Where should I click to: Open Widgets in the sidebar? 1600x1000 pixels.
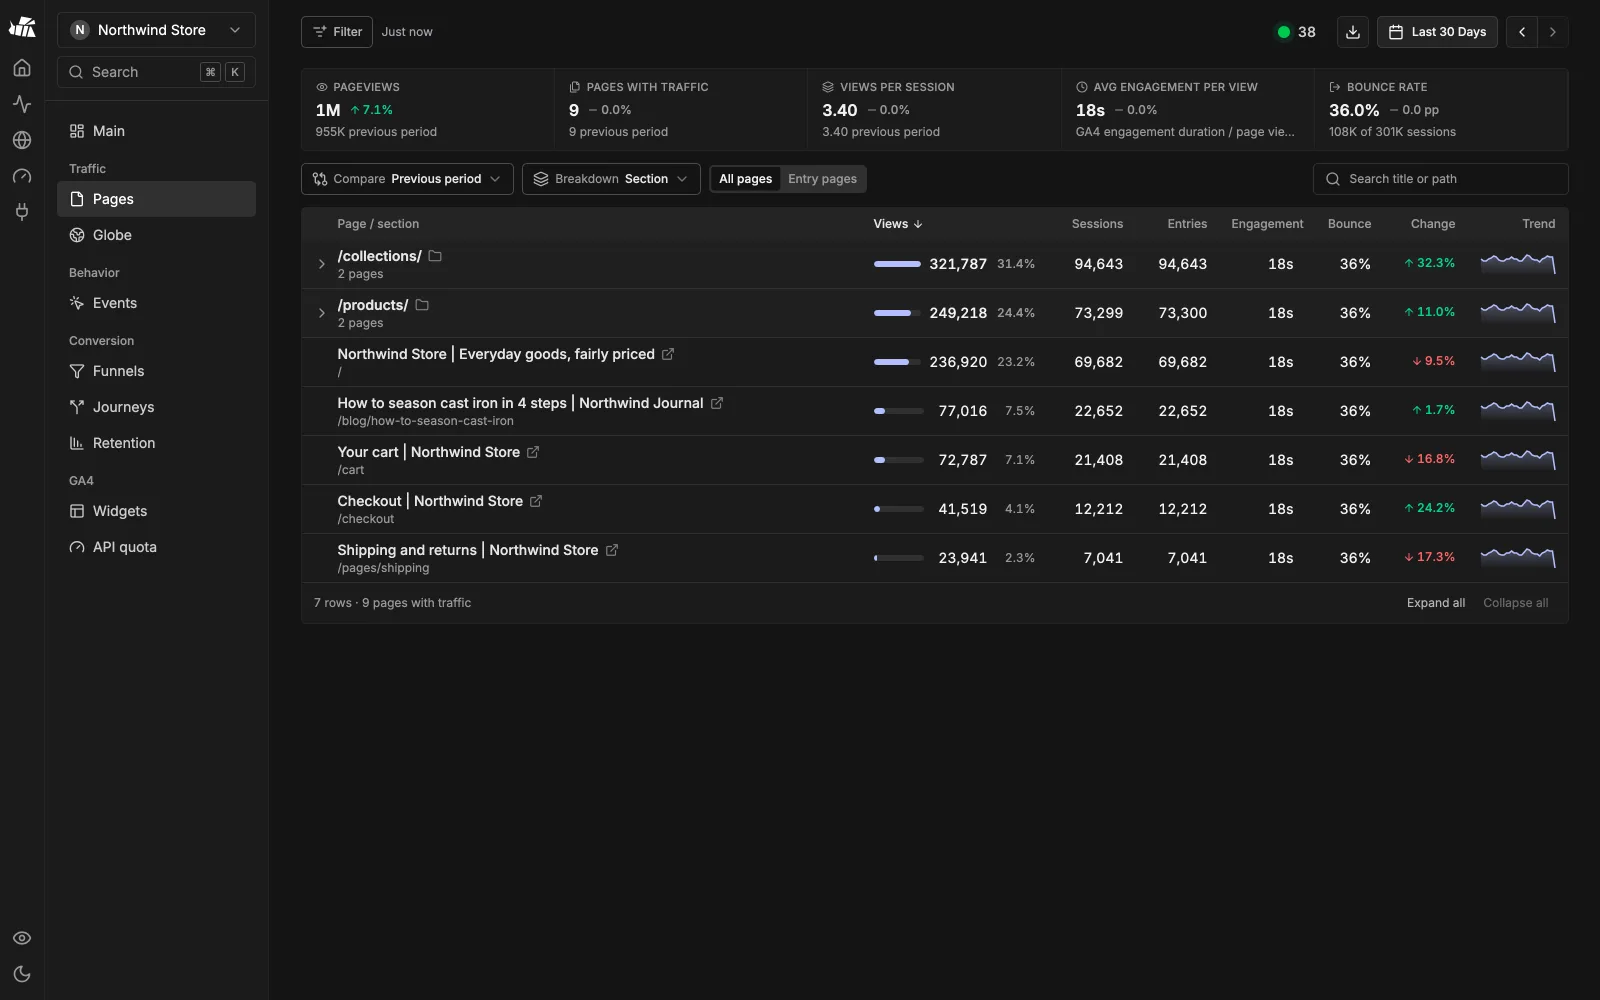pos(156,511)
